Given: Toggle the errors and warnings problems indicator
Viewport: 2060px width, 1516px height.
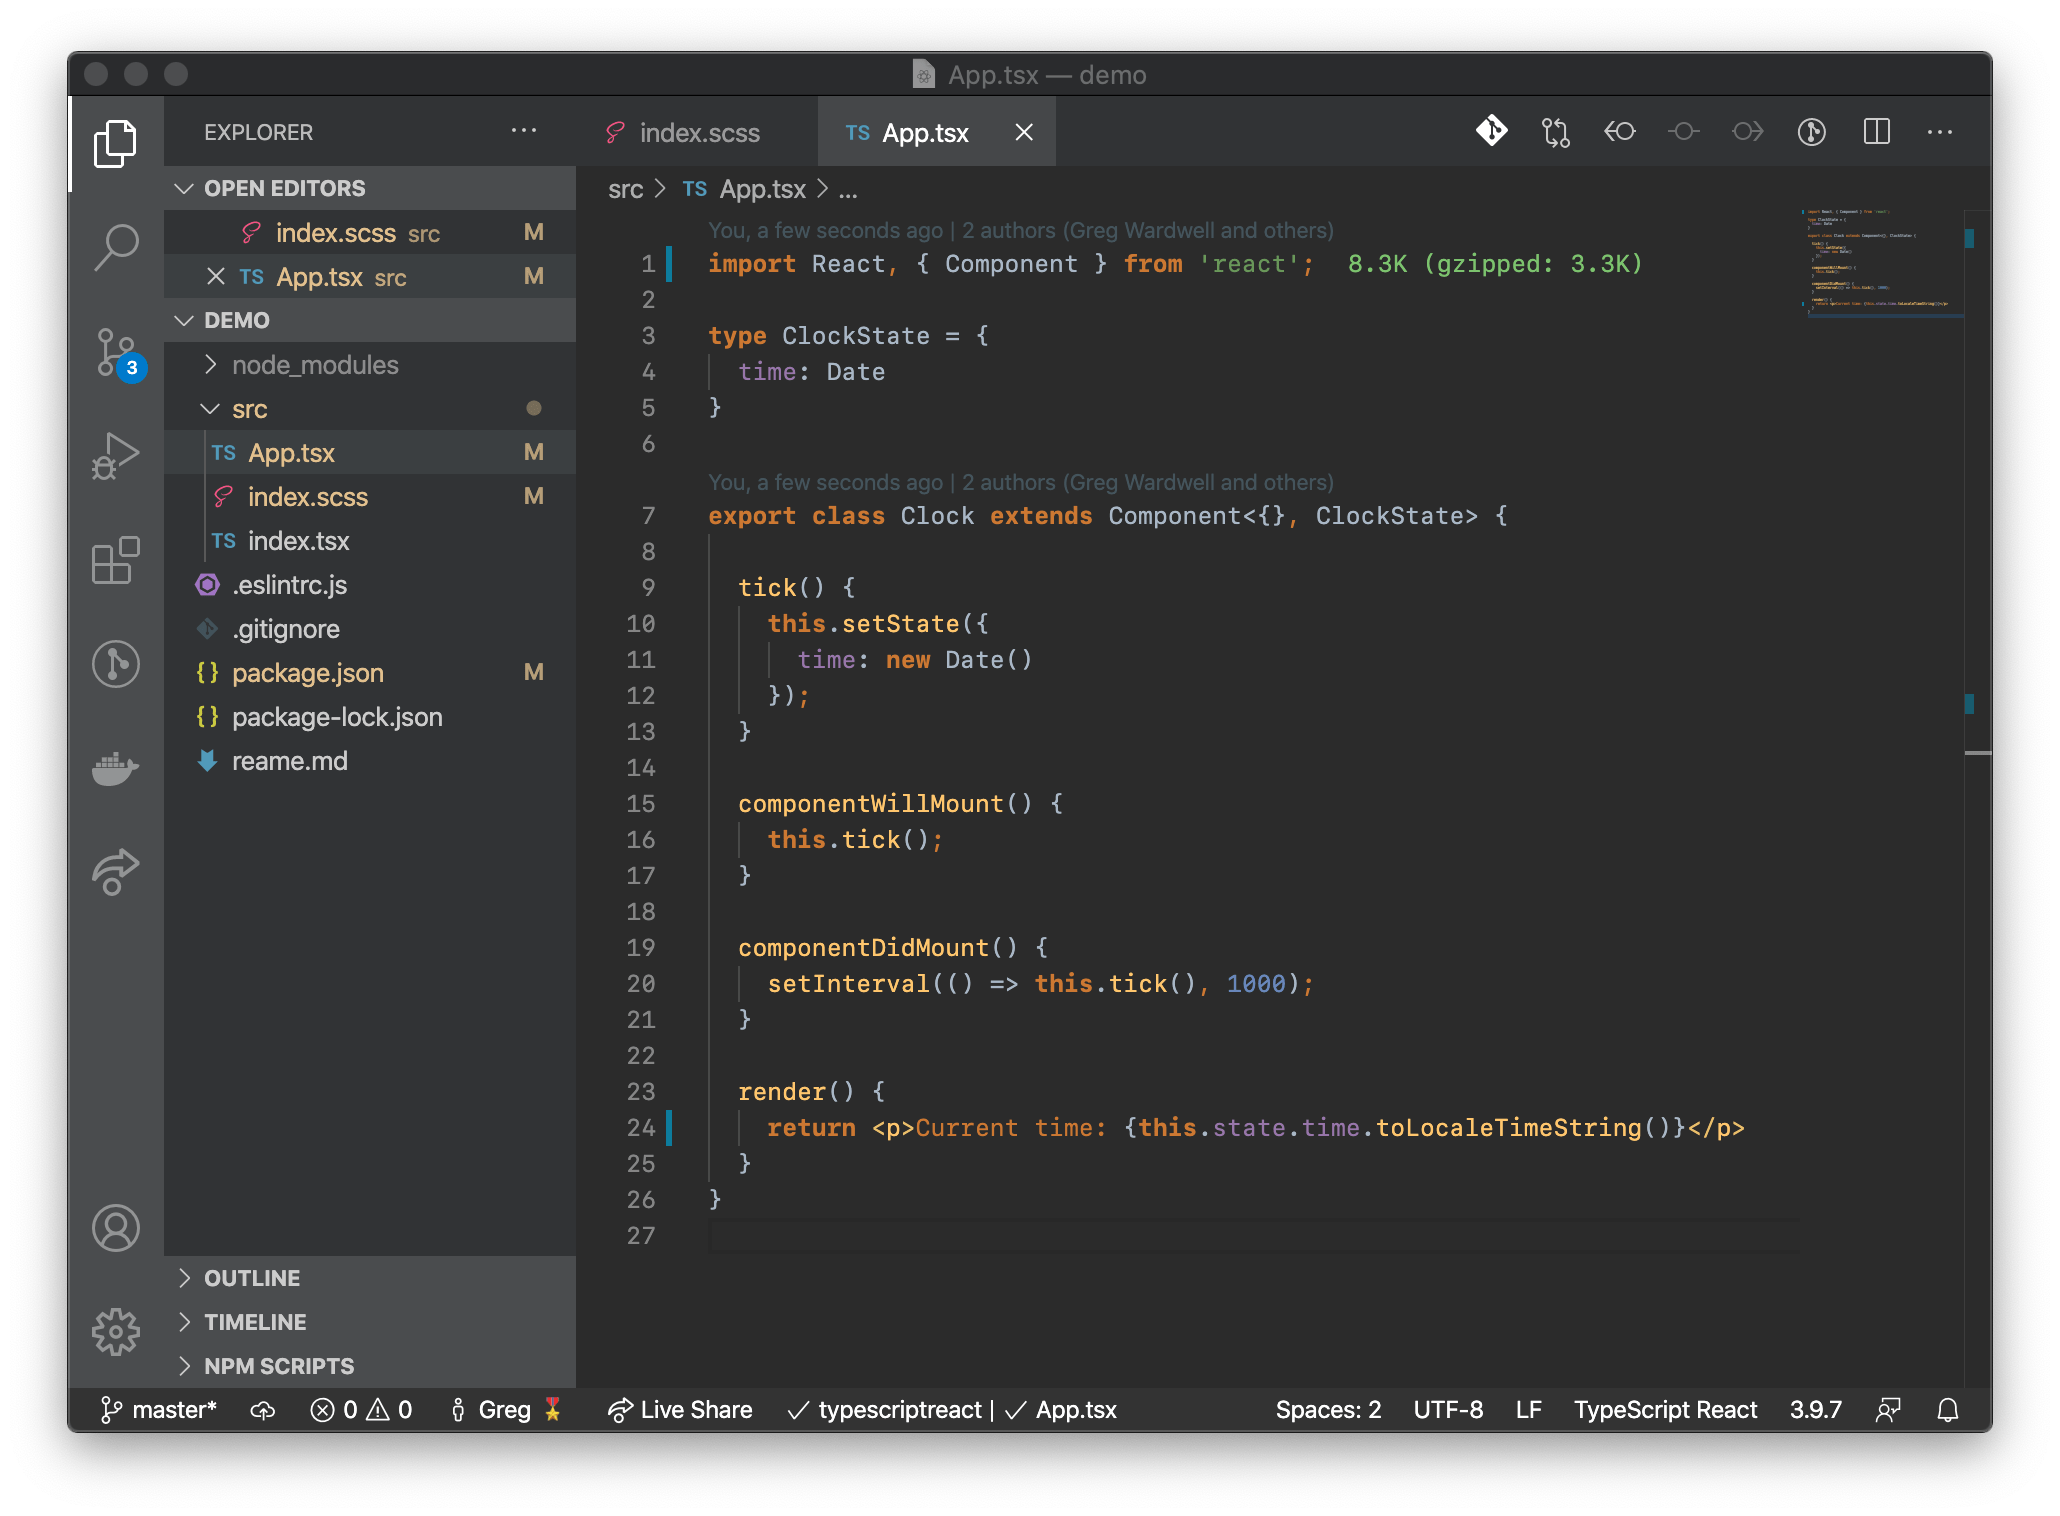Looking at the screenshot, I should point(361,1410).
